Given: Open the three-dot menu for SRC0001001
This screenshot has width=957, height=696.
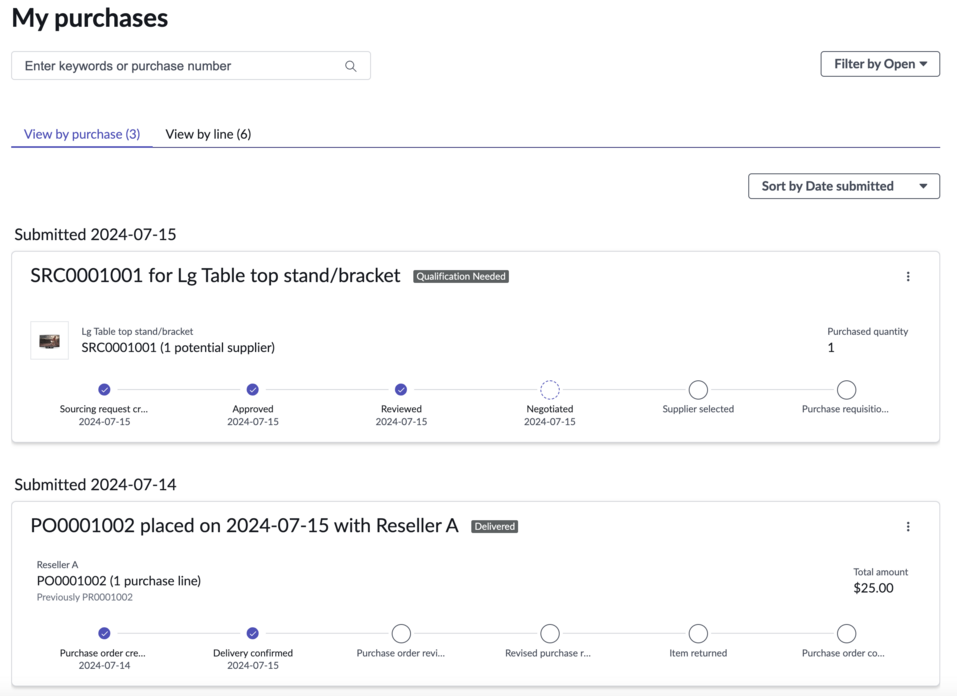Looking at the screenshot, I should click(x=908, y=277).
